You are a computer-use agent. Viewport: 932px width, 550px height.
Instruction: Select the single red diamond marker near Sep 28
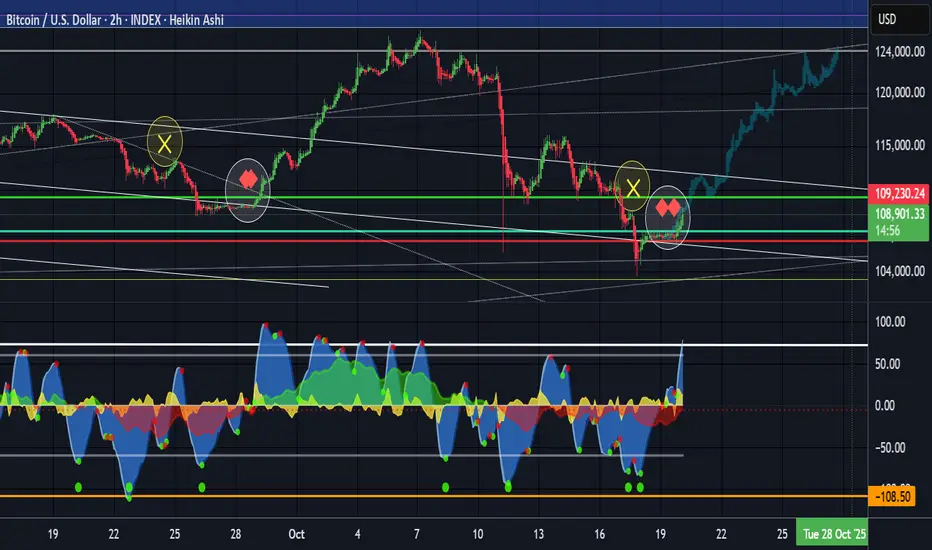point(248,179)
